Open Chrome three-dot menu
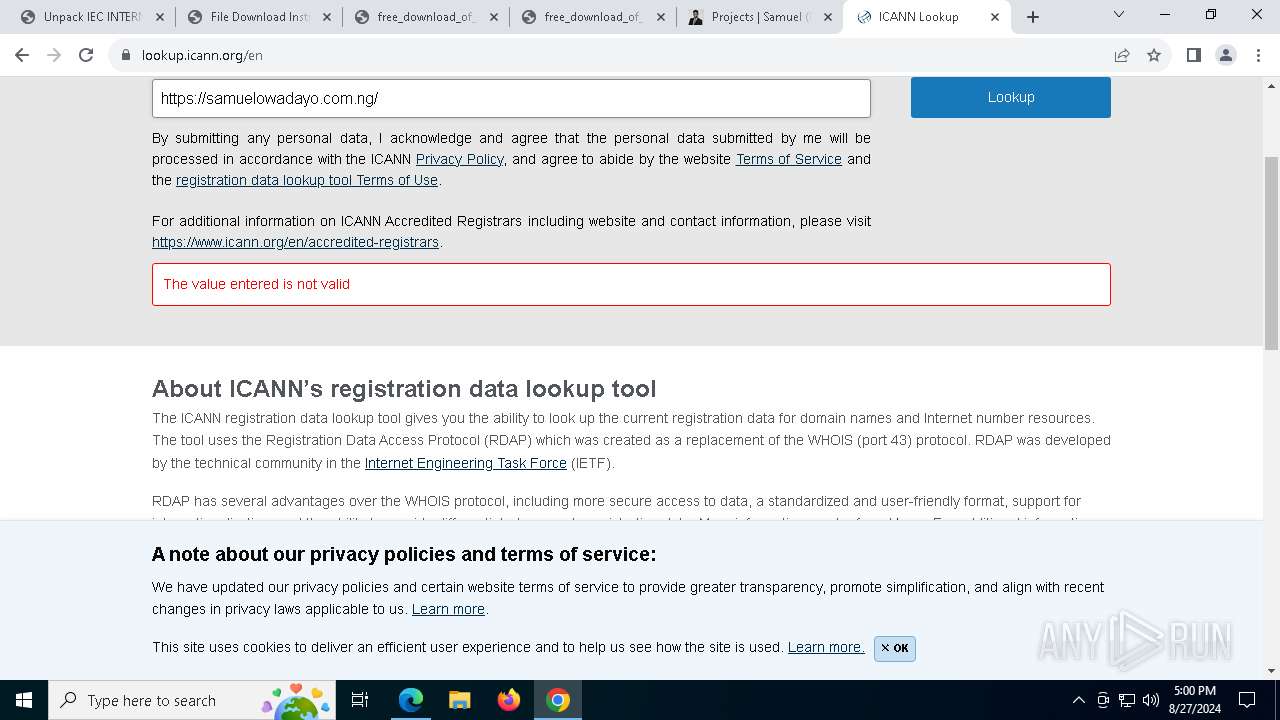The height and width of the screenshot is (720, 1280). 1258,55
